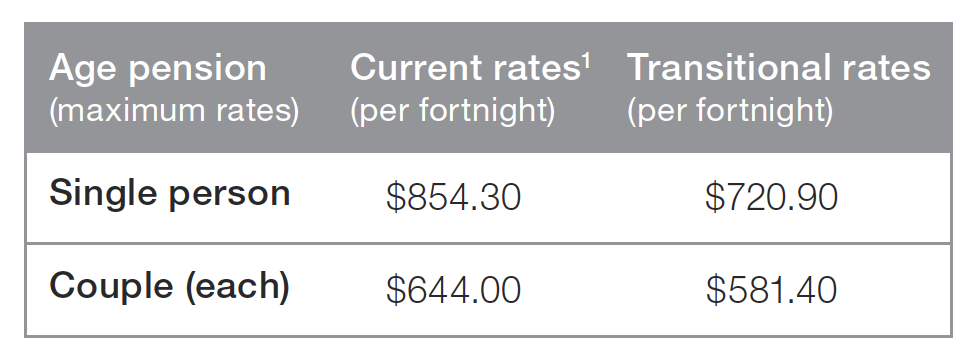This screenshot has height=364, width=980.
Task: Click the word (each) in Couple row
Action: pyautogui.click(x=237, y=288)
